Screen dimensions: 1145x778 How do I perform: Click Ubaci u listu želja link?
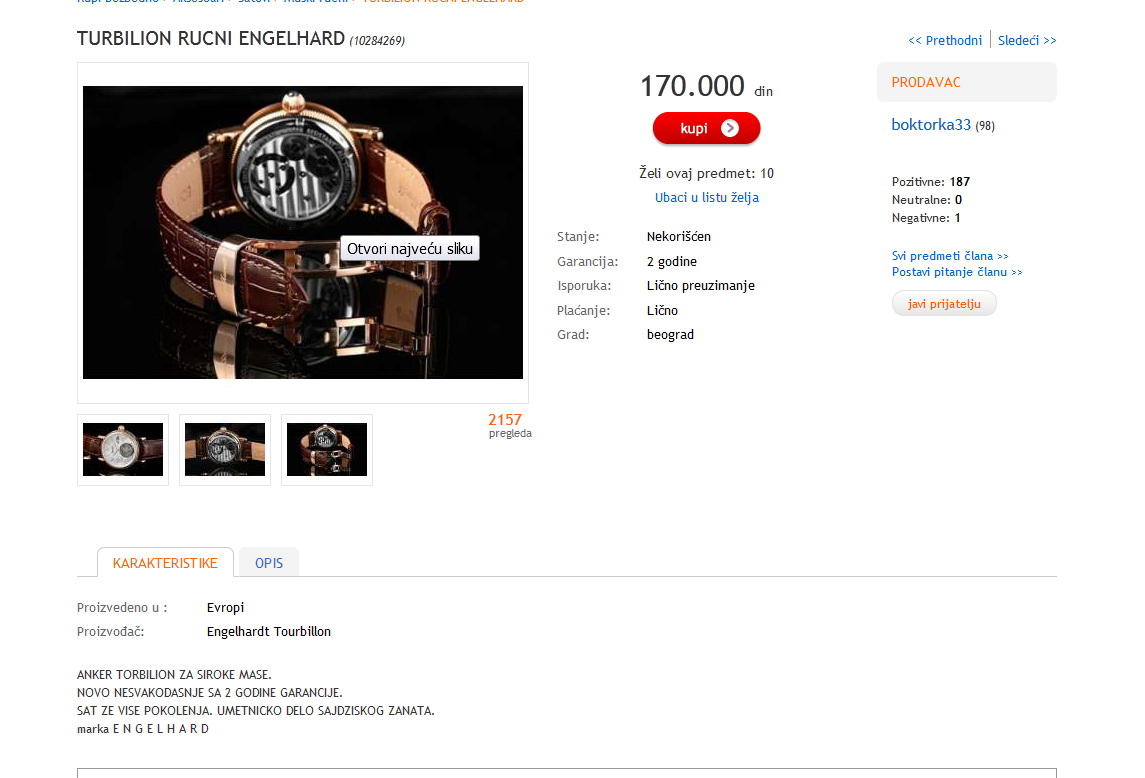(706, 197)
